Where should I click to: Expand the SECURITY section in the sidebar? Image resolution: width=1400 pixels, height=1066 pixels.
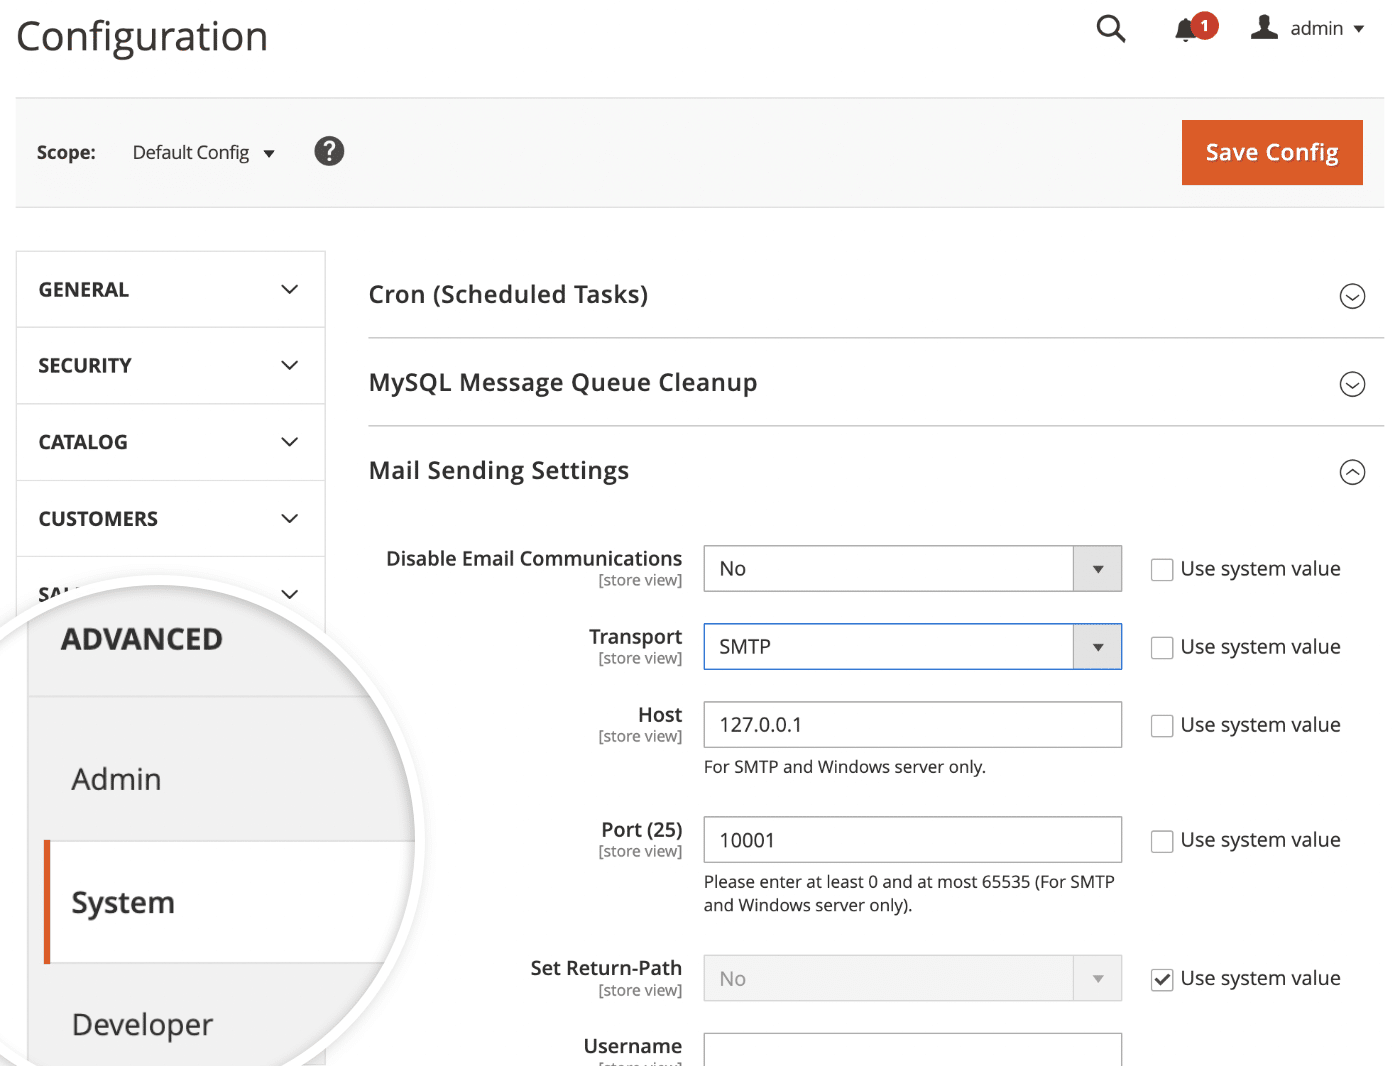171,366
